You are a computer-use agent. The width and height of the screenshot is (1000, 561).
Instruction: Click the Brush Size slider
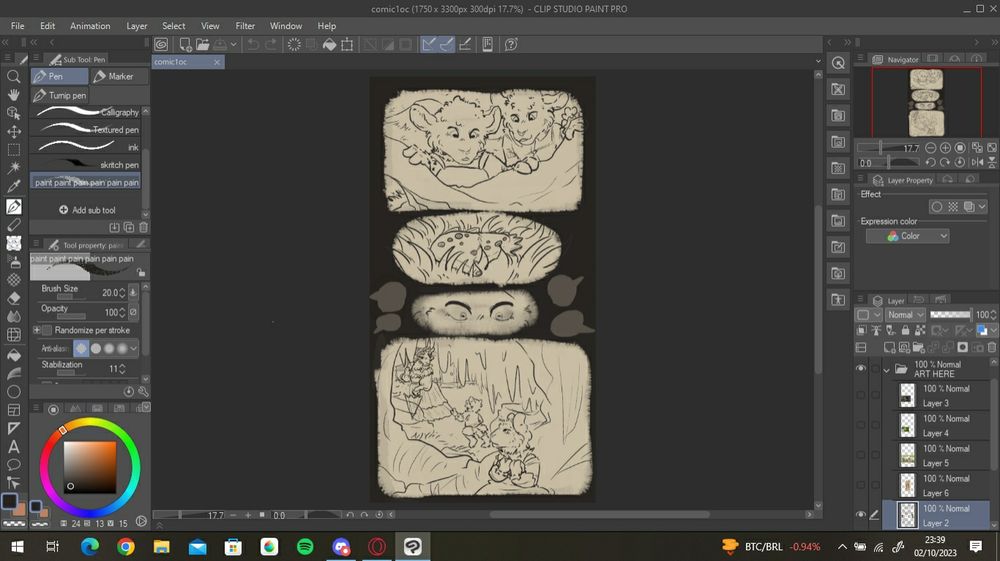point(71,297)
